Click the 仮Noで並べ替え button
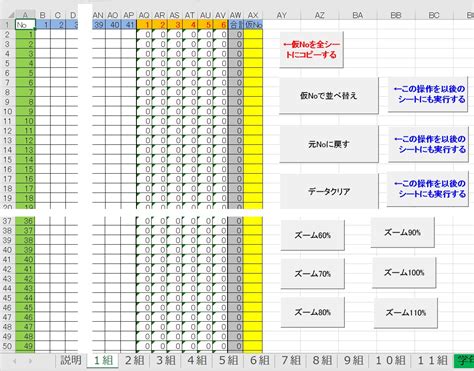474x371 pixels. [x=329, y=96]
